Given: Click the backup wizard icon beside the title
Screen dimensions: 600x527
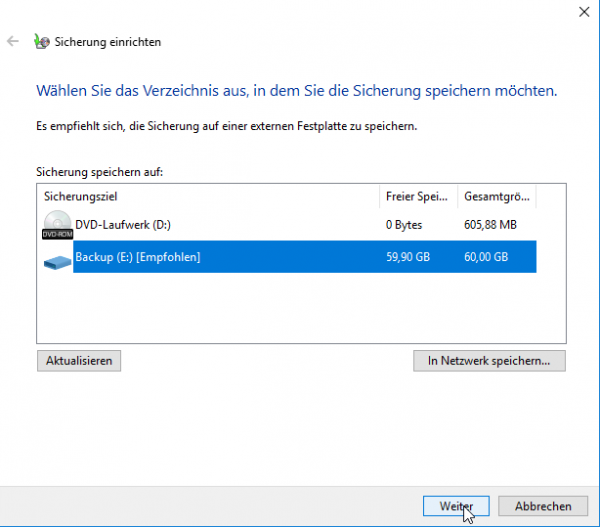Looking at the screenshot, I should click(x=41, y=42).
